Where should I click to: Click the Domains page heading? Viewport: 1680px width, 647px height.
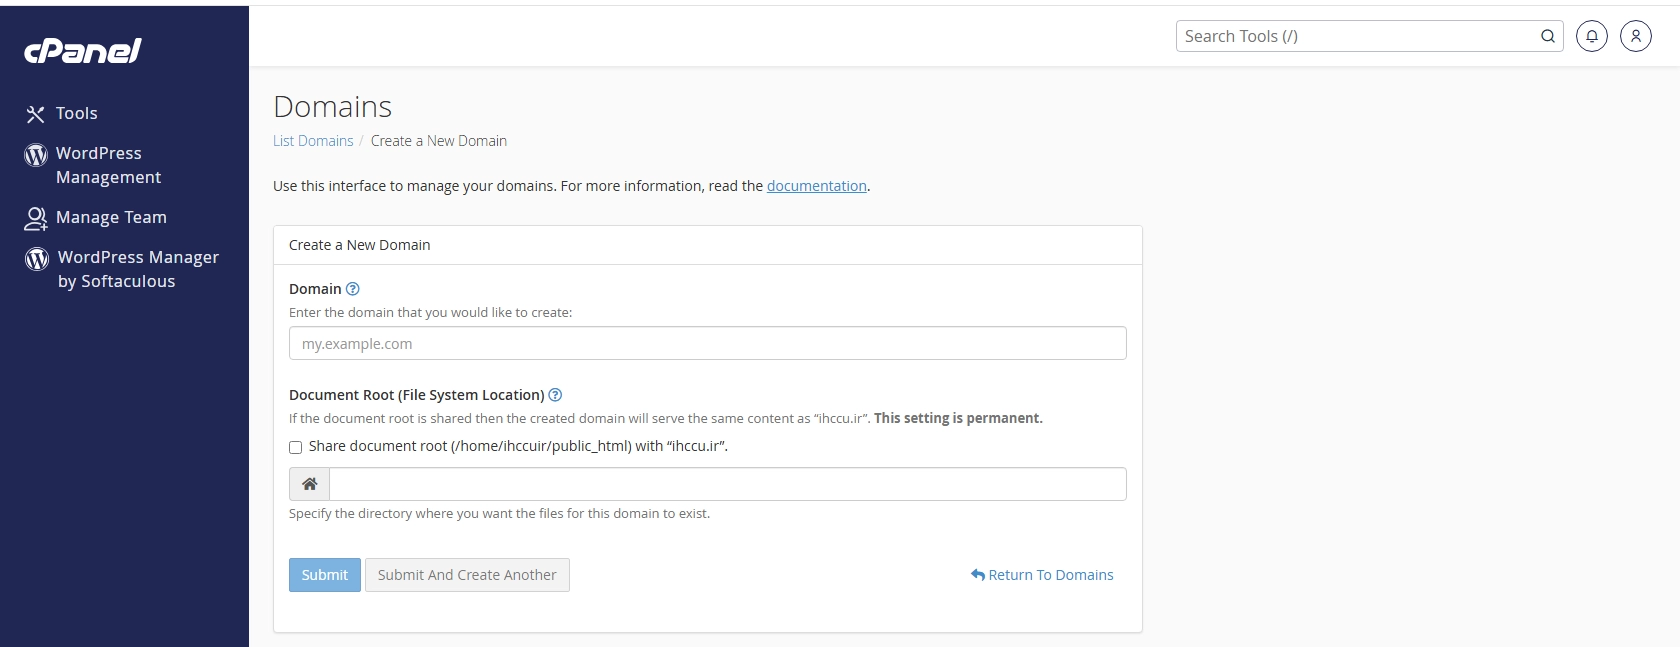coord(333,106)
